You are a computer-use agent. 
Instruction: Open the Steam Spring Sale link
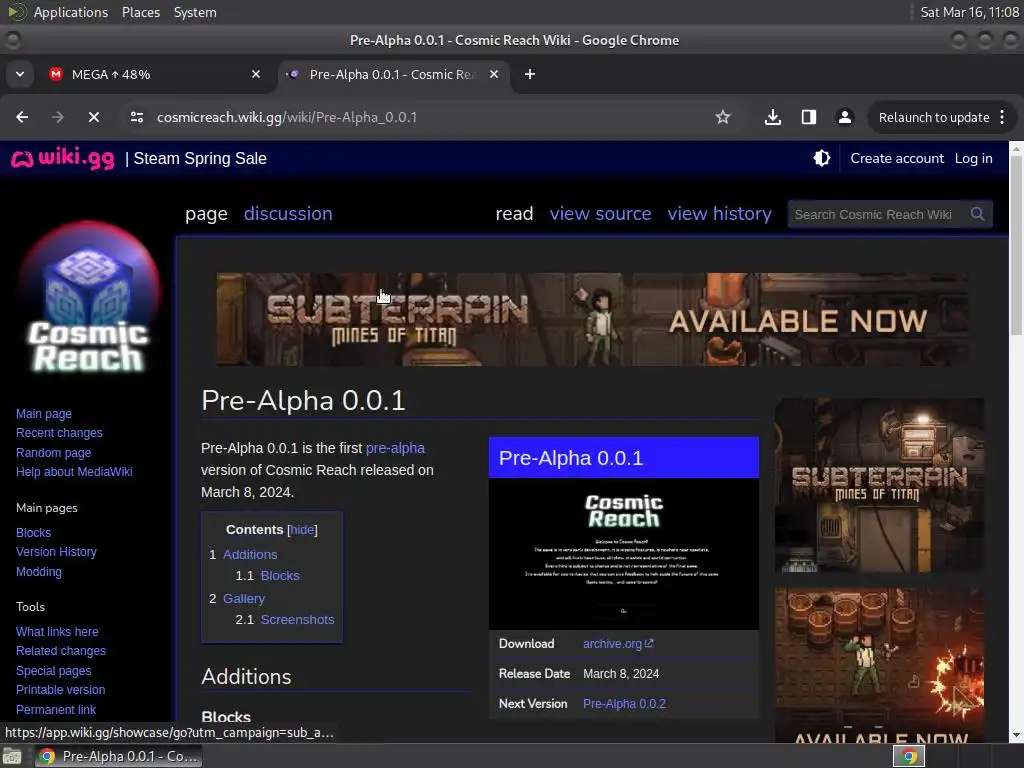point(200,158)
